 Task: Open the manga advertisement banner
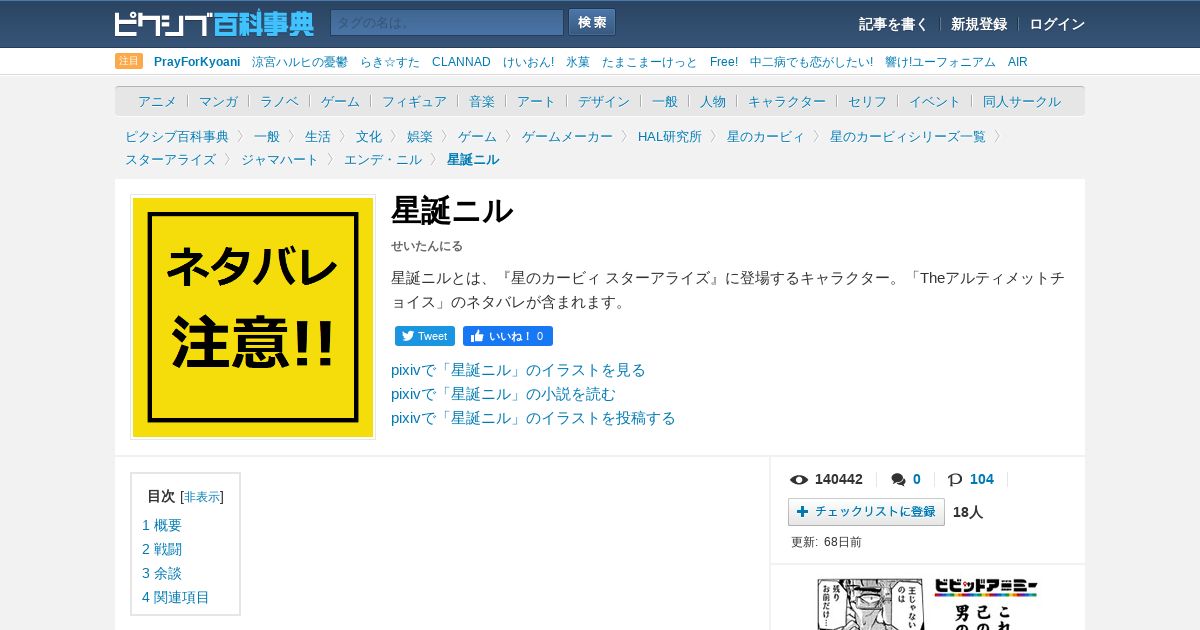(927, 603)
